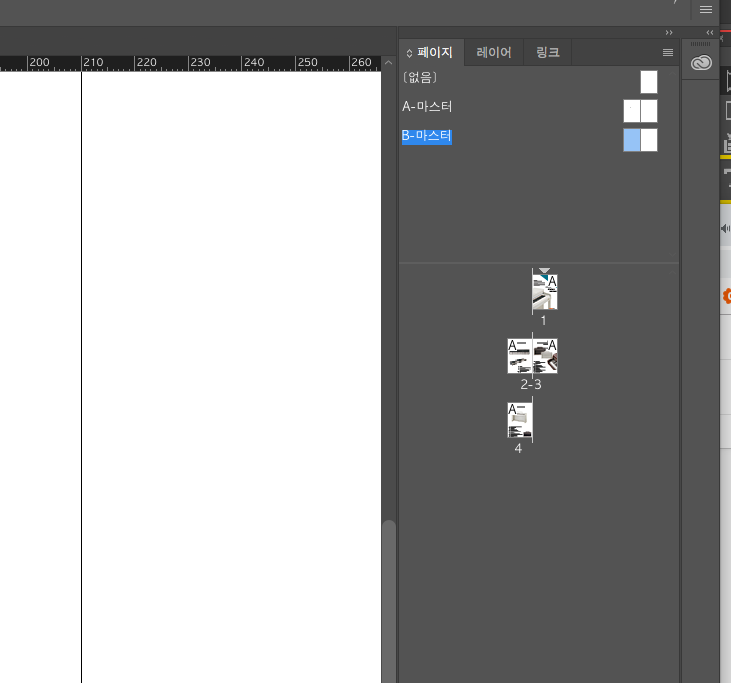731x683 pixels.
Task: Select page 1 thumbnail
Action: coord(545,292)
